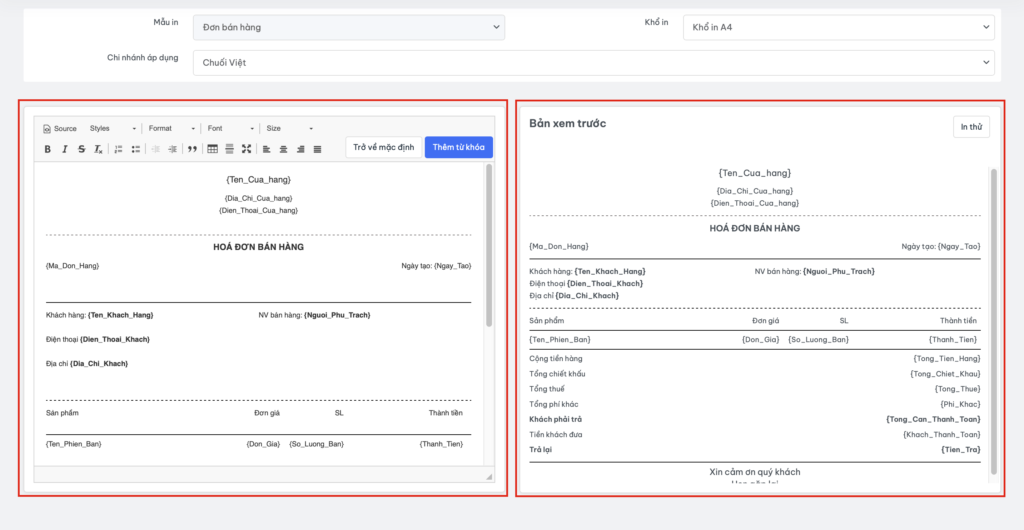Open the Khổ in paper size dropdown
This screenshot has width=1024, height=530.
pos(839,28)
